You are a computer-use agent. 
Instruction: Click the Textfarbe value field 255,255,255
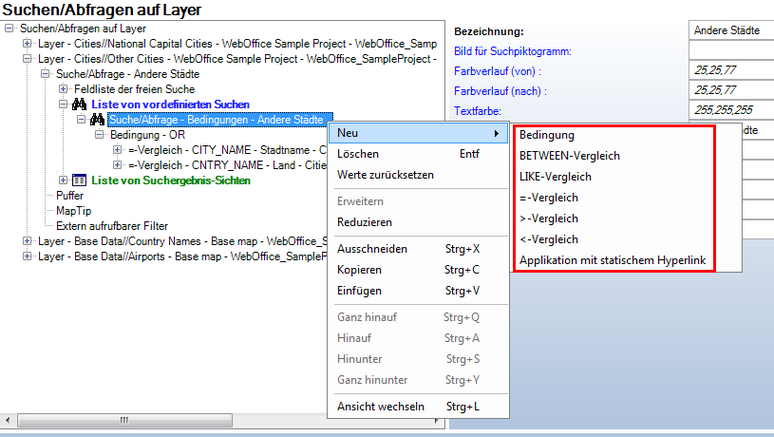(x=730, y=110)
